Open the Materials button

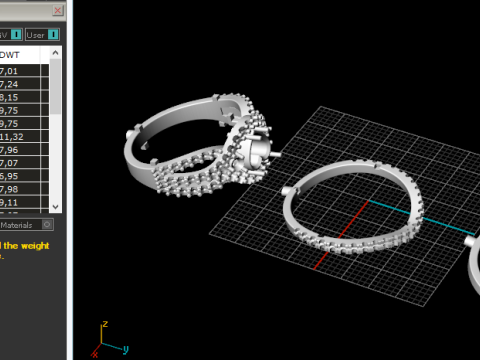pyautogui.click(x=27, y=225)
